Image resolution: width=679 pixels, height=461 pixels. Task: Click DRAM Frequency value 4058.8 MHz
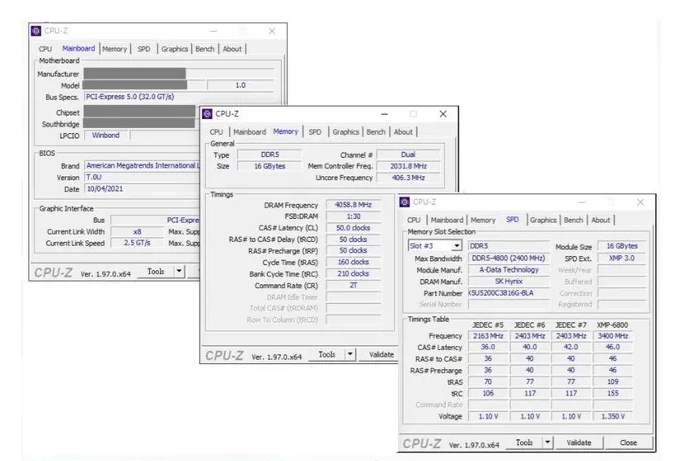[353, 204]
